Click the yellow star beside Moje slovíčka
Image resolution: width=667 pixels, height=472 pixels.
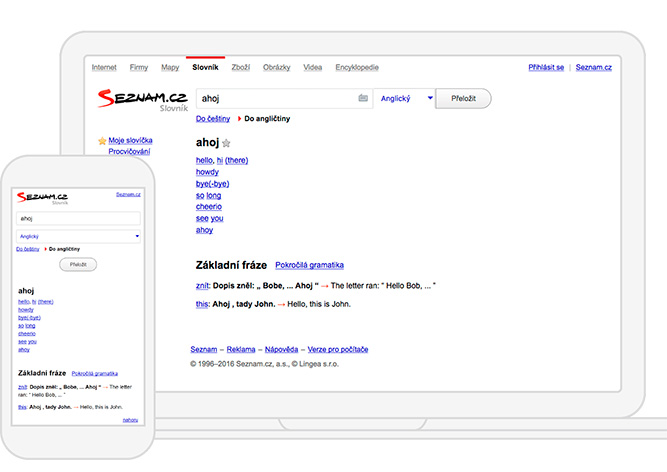pyautogui.click(x=102, y=141)
